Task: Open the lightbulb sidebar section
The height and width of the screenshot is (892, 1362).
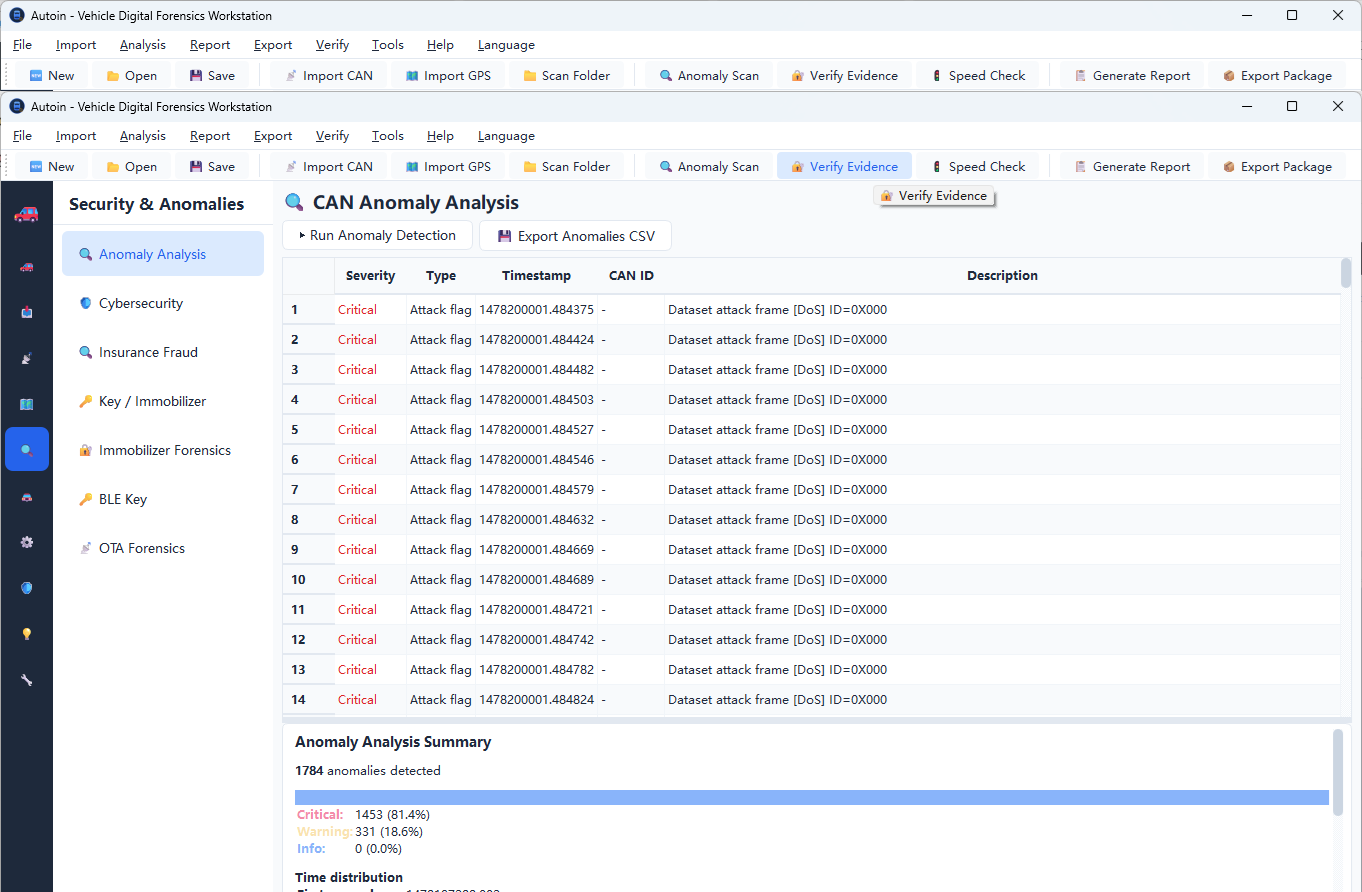Action: click(x=26, y=634)
